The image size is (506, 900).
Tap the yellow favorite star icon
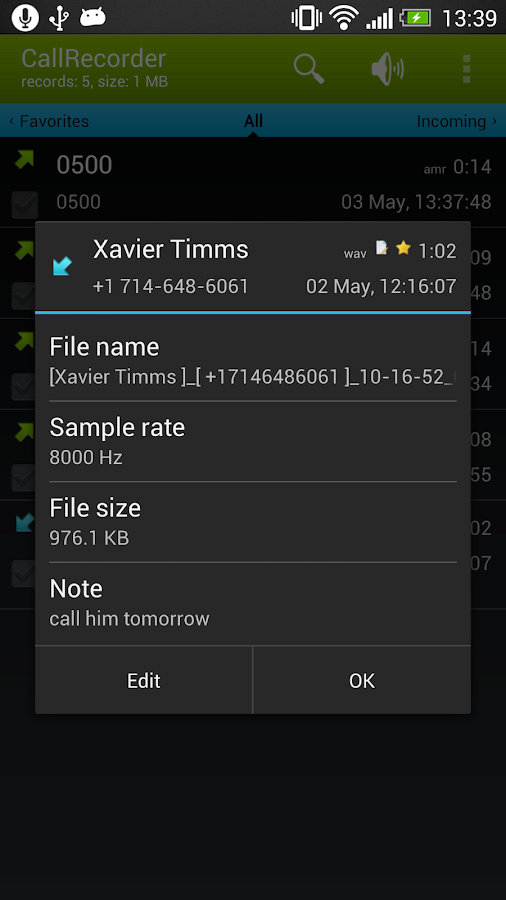tap(404, 248)
